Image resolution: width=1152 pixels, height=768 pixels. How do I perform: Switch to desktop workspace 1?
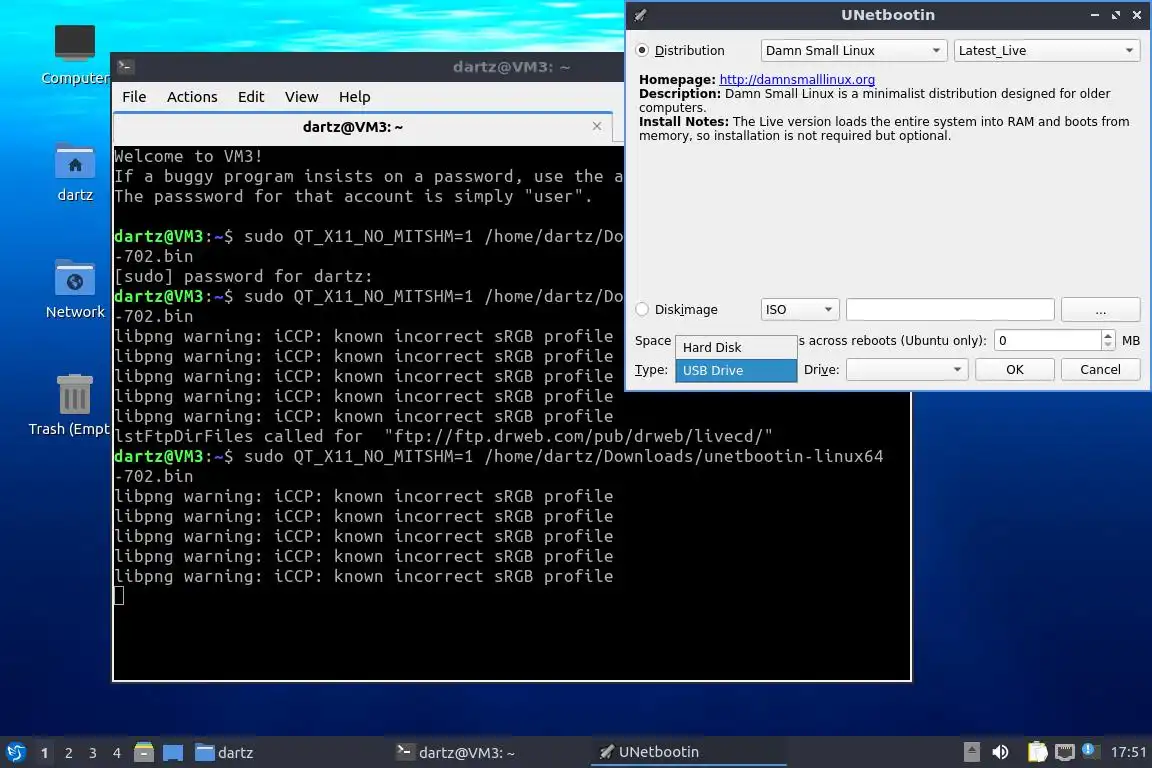pyautogui.click(x=44, y=753)
